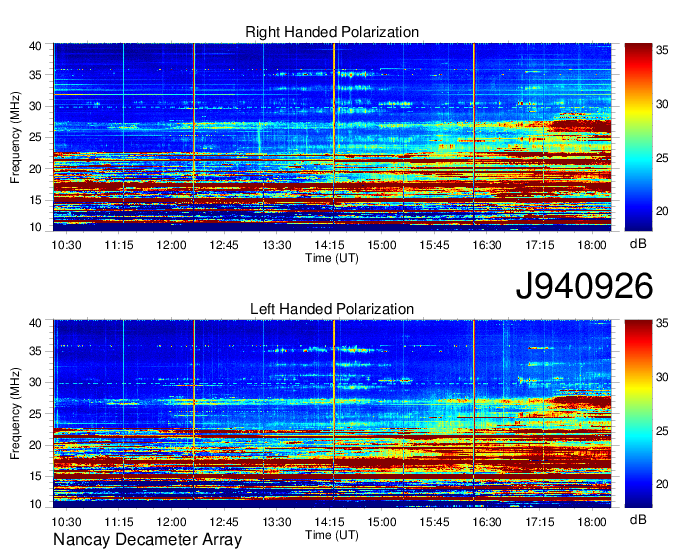
Task: Click the top plot's 'Frequency (MHz)' axis label
Action: (15, 137)
